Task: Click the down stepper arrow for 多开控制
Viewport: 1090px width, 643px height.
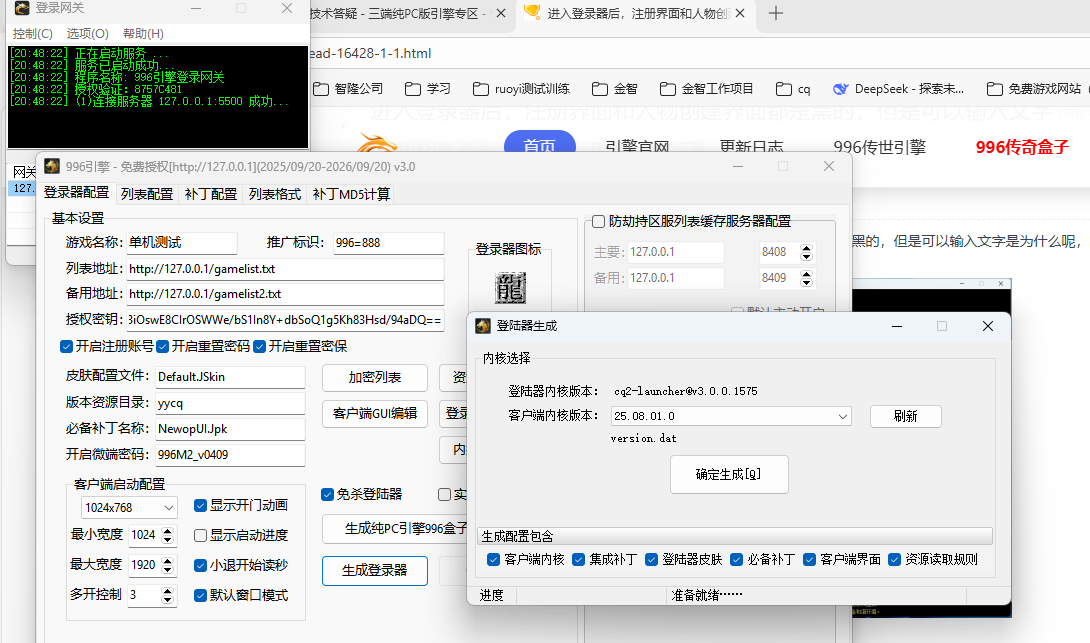Action: coord(166,600)
